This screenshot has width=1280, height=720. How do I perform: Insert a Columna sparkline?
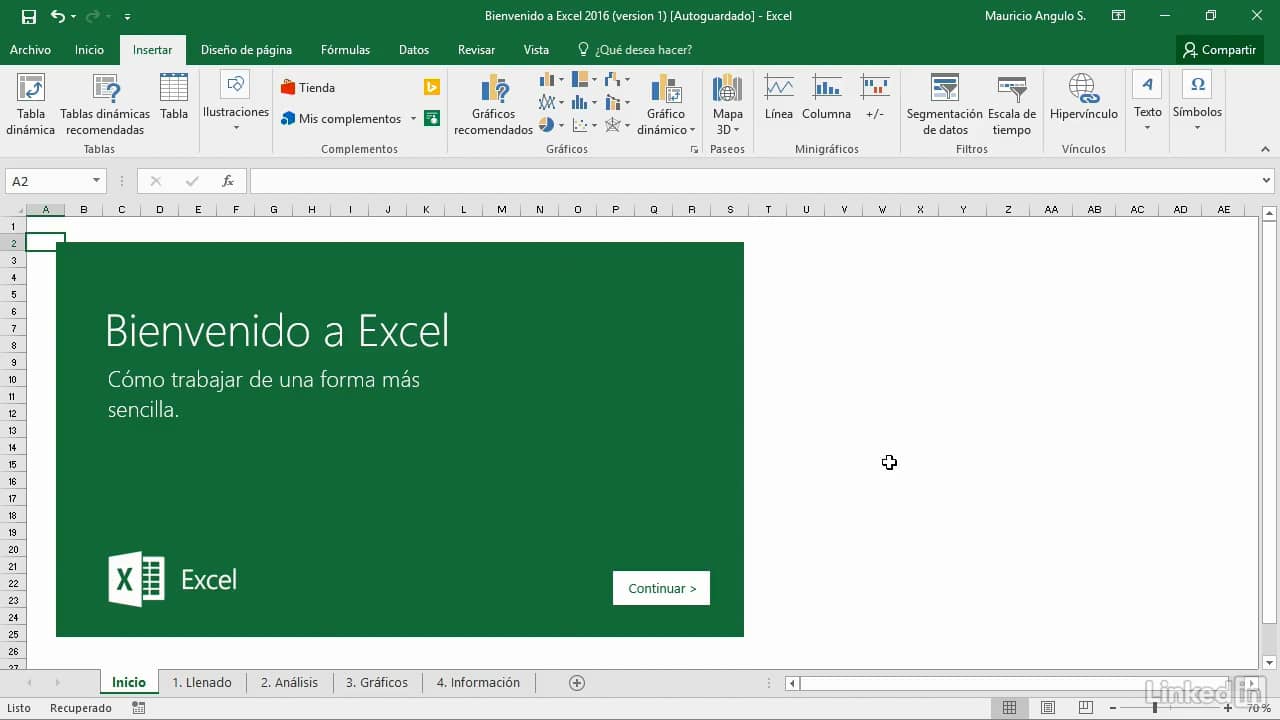pyautogui.click(x=826, y=97)
